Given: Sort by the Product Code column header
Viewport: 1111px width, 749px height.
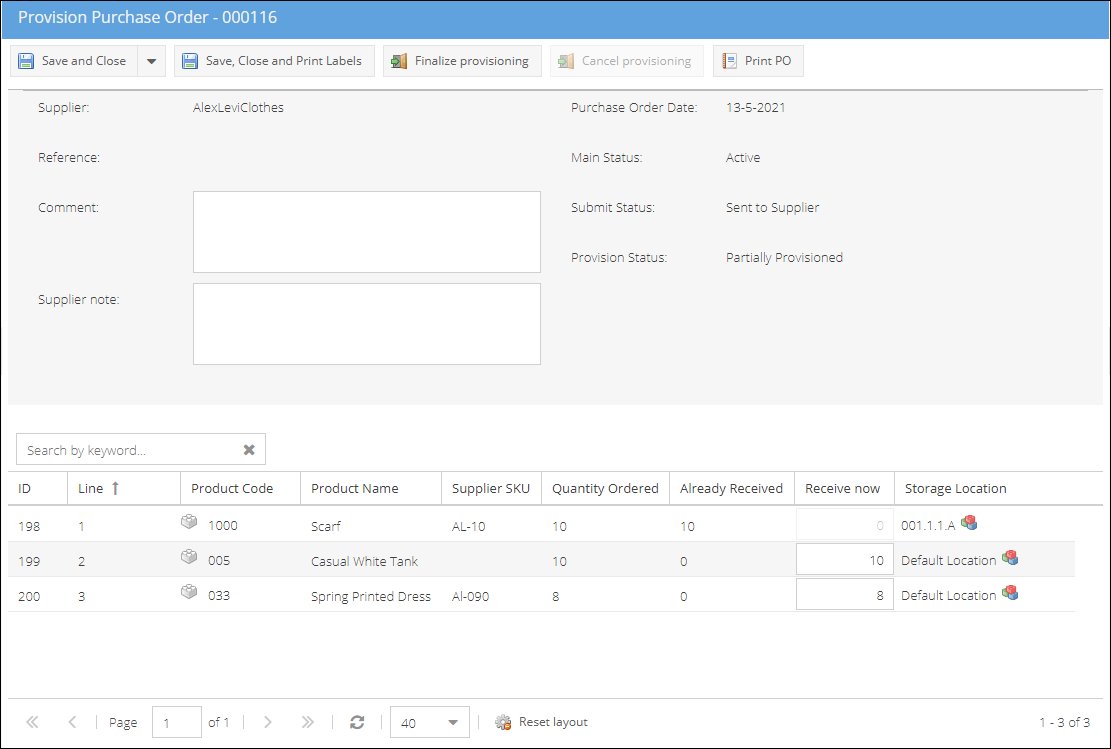Looking at the screenshot, I should pos(241,488).
